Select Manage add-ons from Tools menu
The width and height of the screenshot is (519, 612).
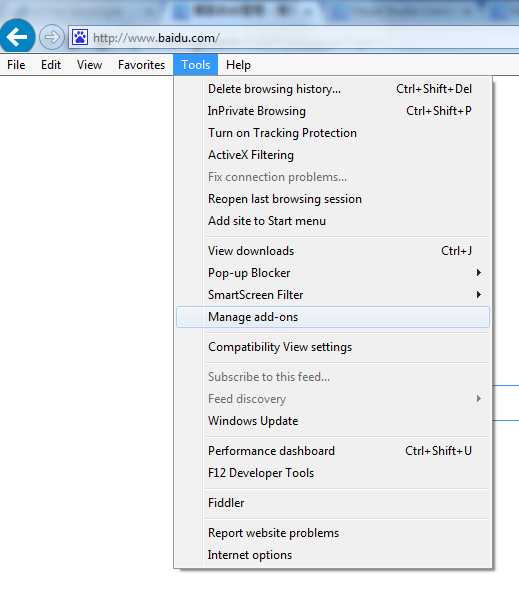pos(332,317)
